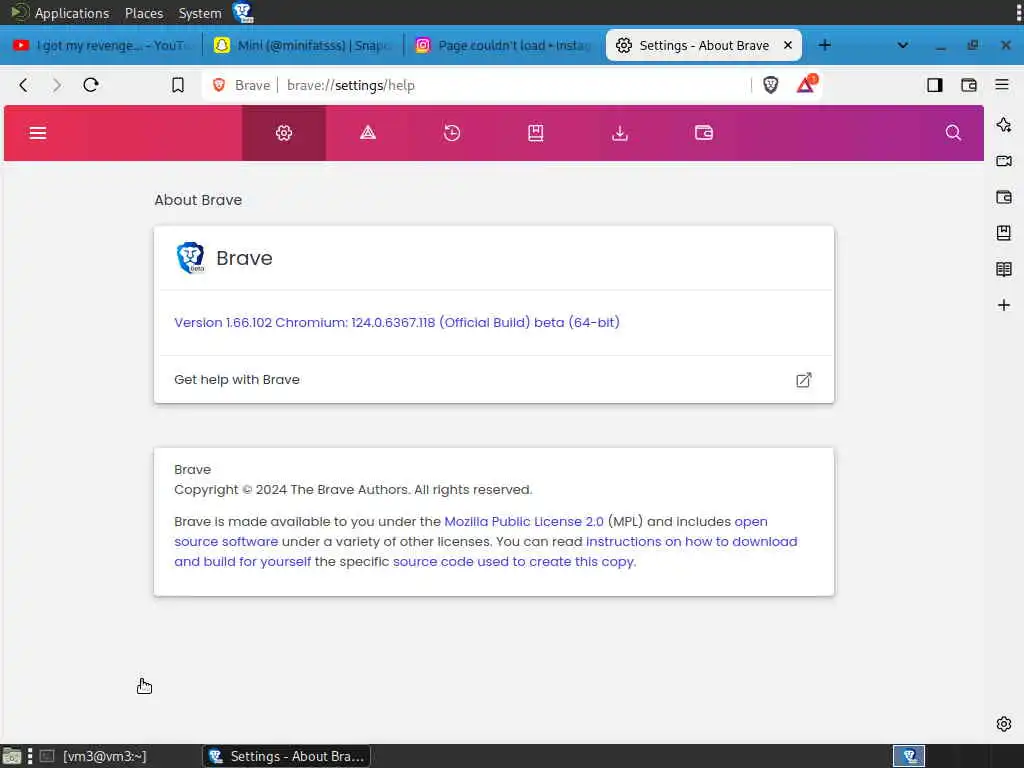Switch to the Instagram tab
This screenshot has width=1024, height=768.
click(x=505, y=45)
